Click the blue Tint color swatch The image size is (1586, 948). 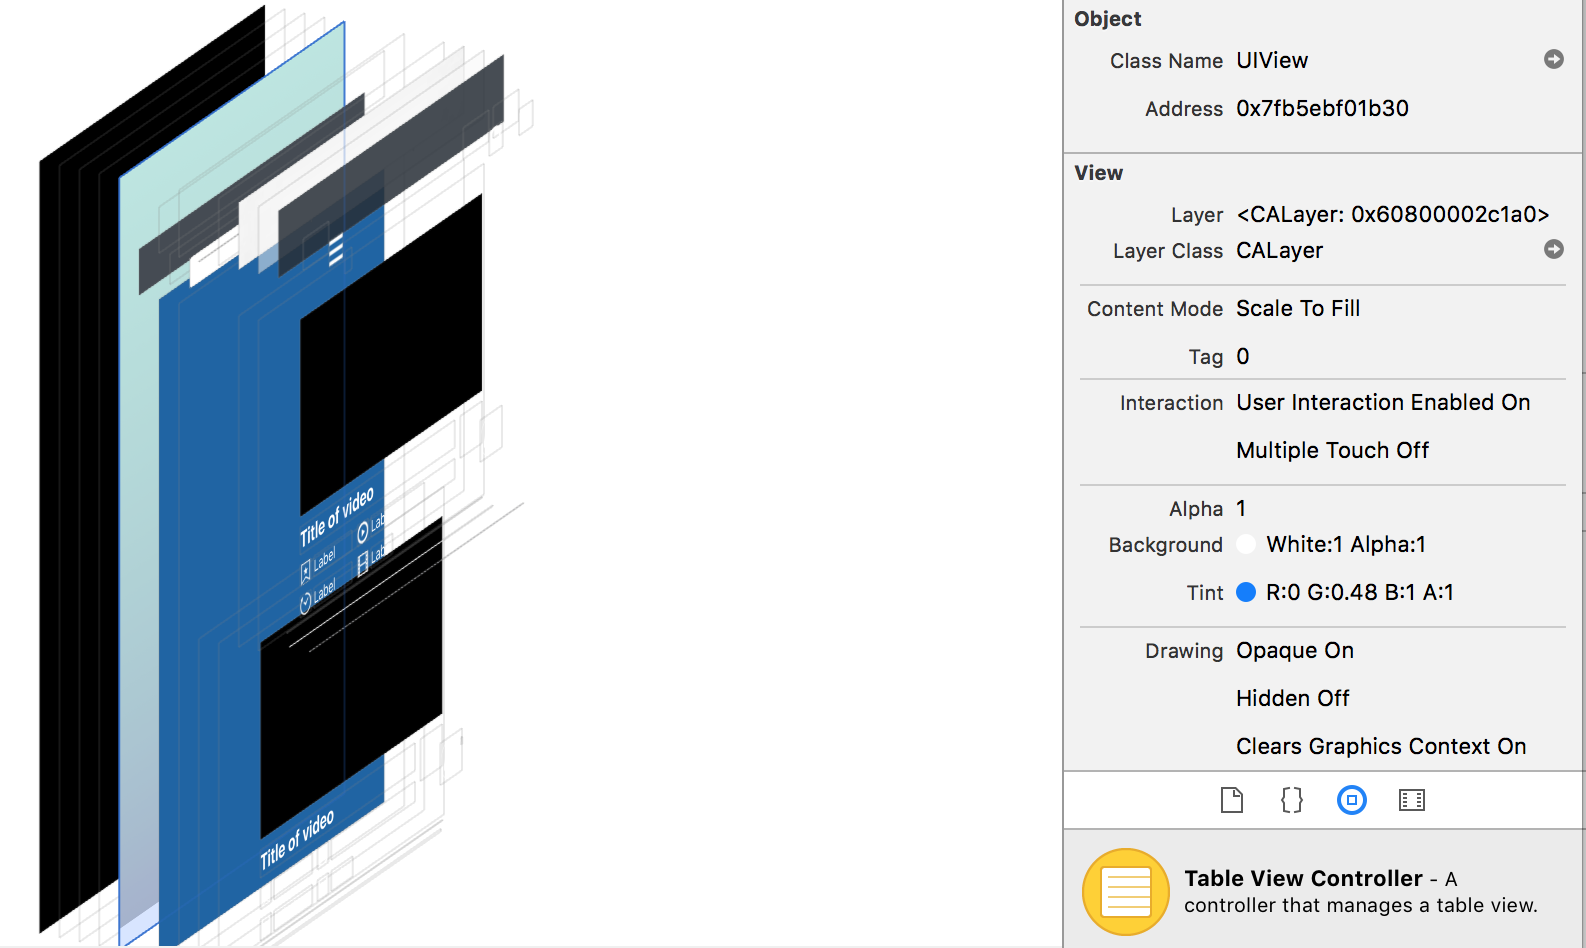pyautogui.click(x=1246, y=593)
